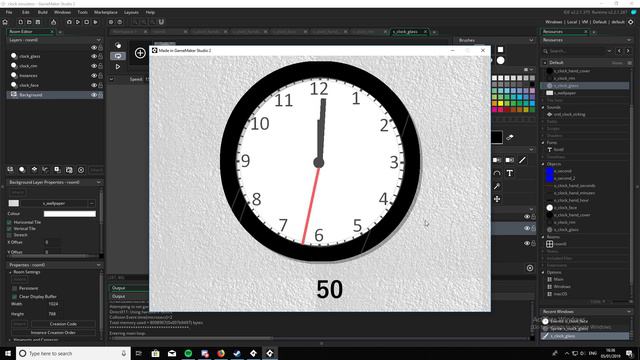Viewport: 640px width, 360px height.
Task: Open the Layouts menu
Action: 131,12
